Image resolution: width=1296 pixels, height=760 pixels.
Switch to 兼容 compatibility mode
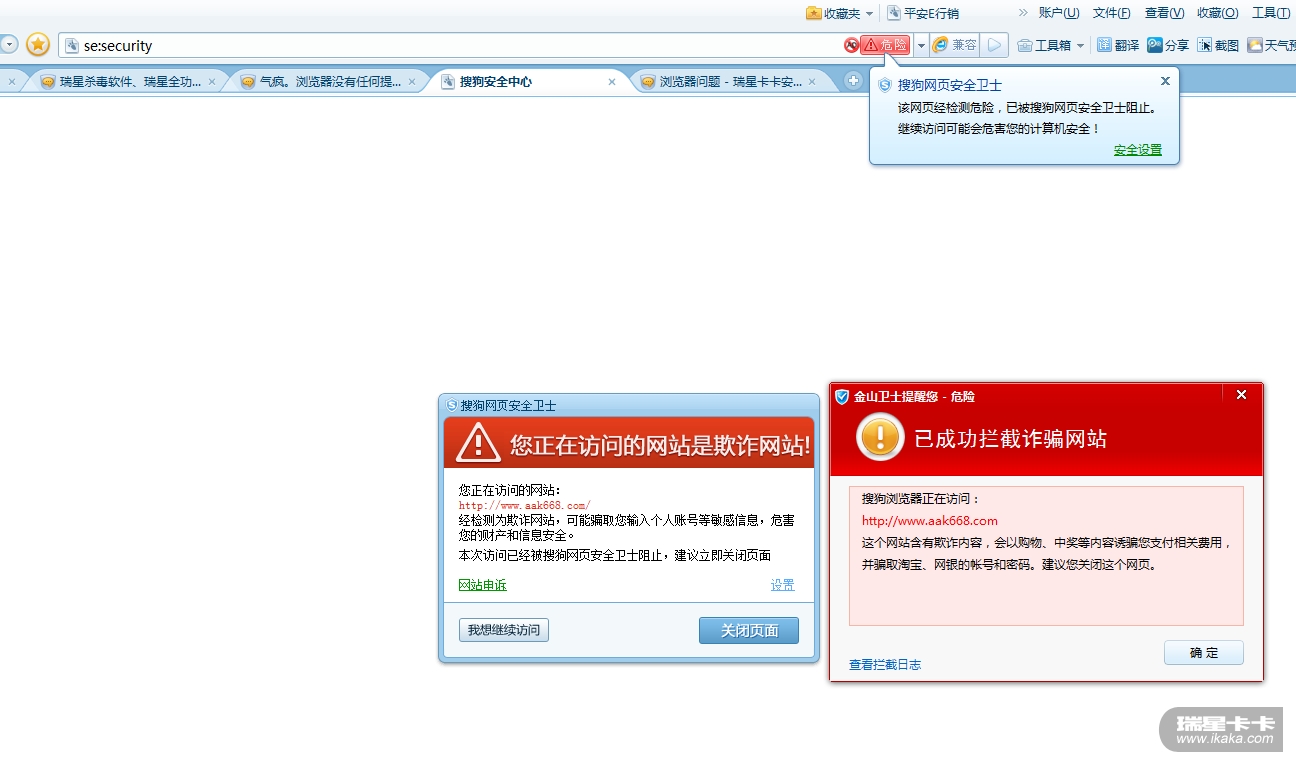[x=954, y=45]
